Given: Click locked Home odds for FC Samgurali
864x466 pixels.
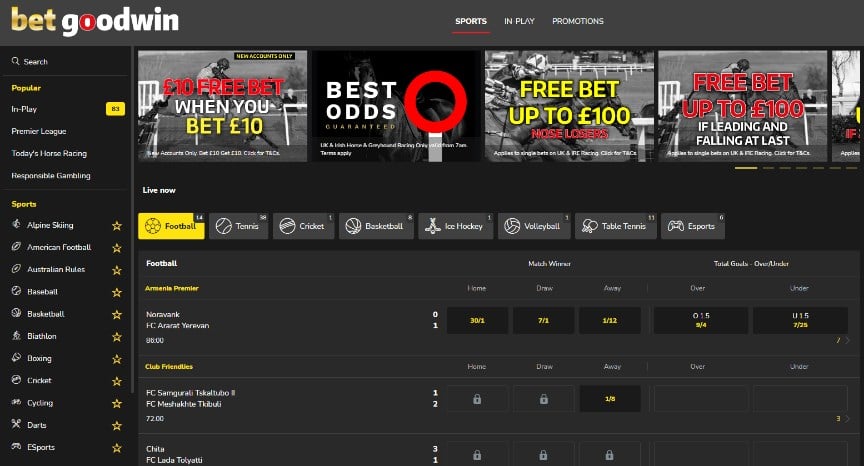Looking at the screenshot, I should click(x=477, y=399).
